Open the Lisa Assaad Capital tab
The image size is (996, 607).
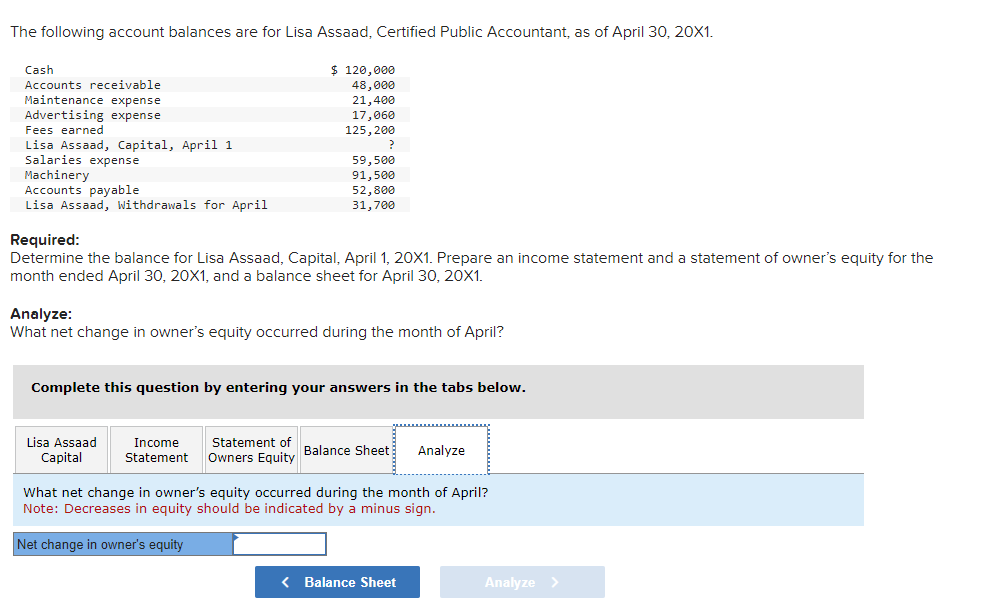pyautogui.click(x=60, y=449)
